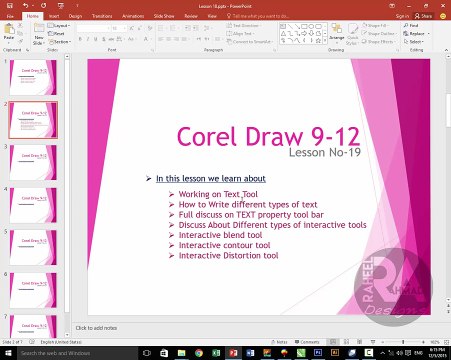Viewport: 451px width, 360px height.
Task: Open Shape Effects menu
Action: click(378, 42)
